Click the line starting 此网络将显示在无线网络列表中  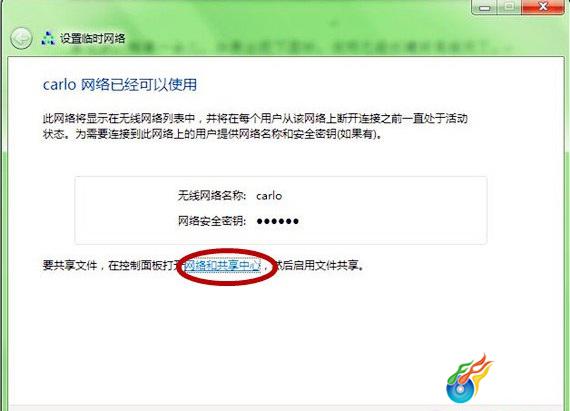pos(255,118)
